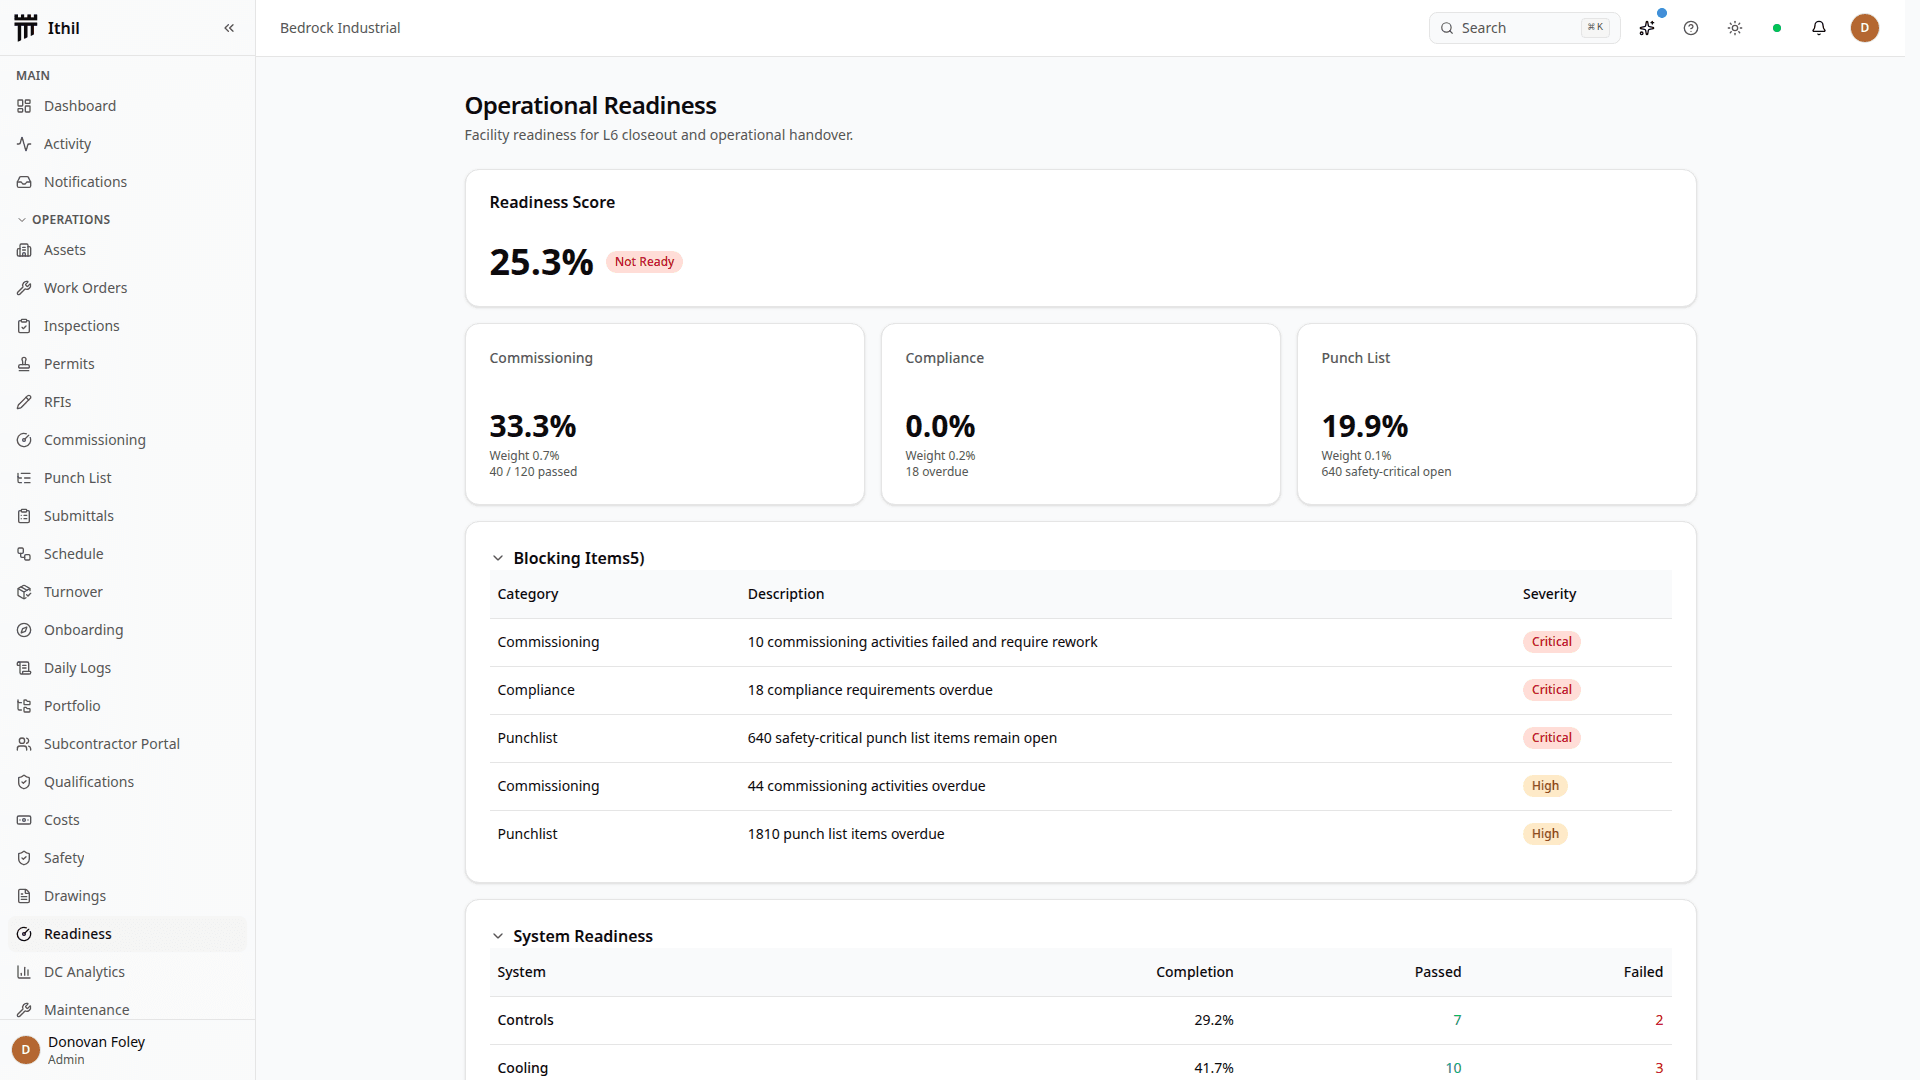This screenshot has width=1920, height=1080.
Task: Click the Turnover package icon in the sidebar
Action: click(x=24, y=592)
